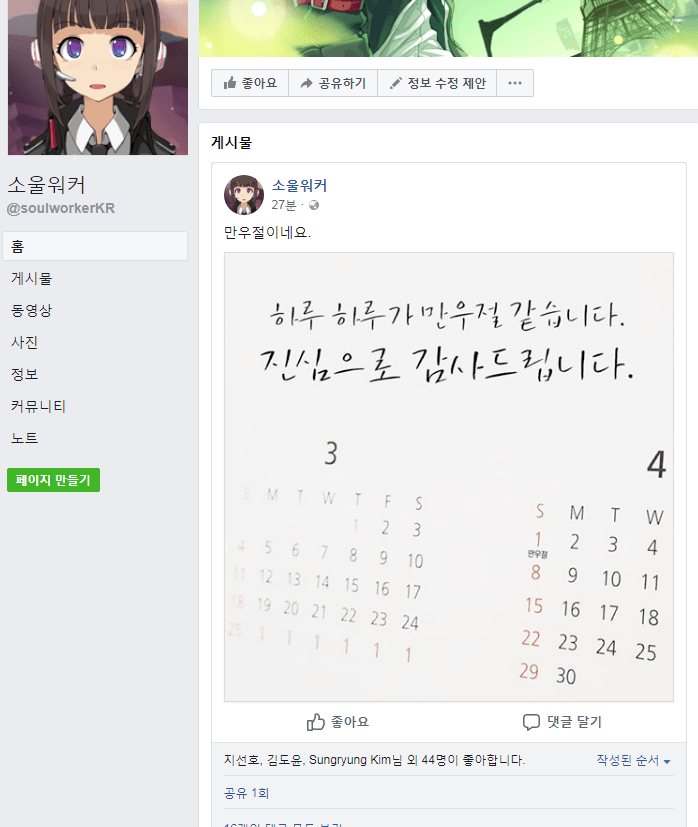This screenshot has height=827, width=698.
Task: Open comment box via 댓글 달기 icon
Action: click(531, 722)
